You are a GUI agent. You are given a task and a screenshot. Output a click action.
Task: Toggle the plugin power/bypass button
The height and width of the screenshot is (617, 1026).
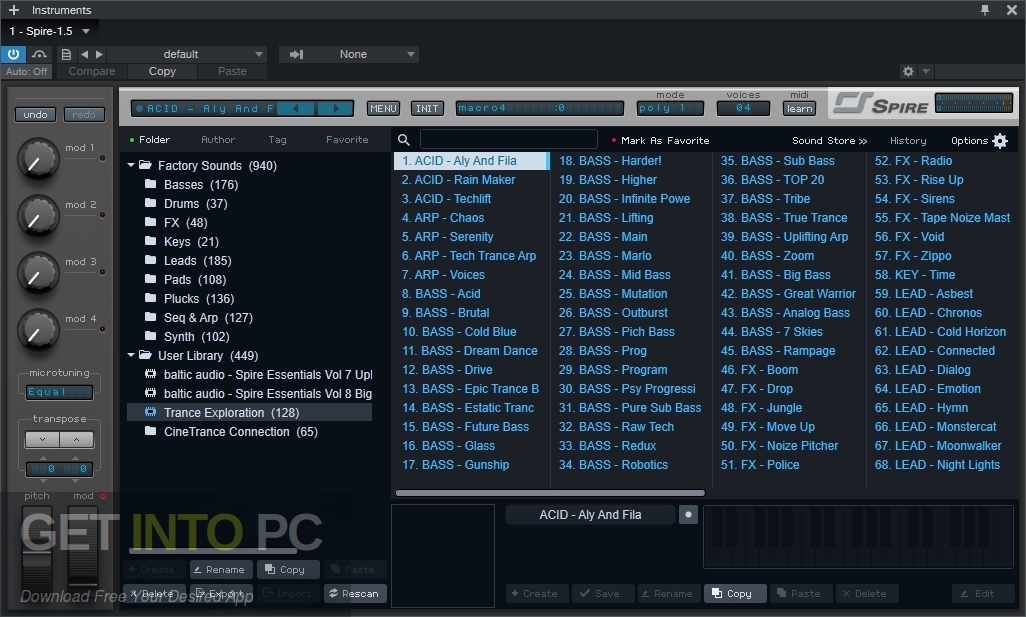tap(13, 54)
